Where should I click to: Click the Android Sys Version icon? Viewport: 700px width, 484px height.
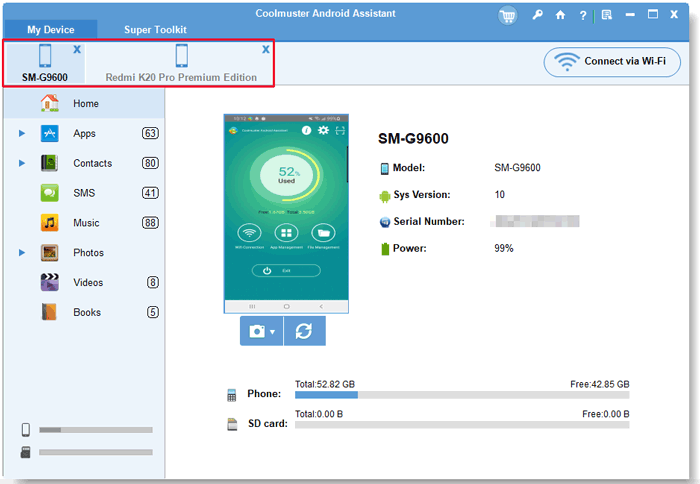[384, 196]
